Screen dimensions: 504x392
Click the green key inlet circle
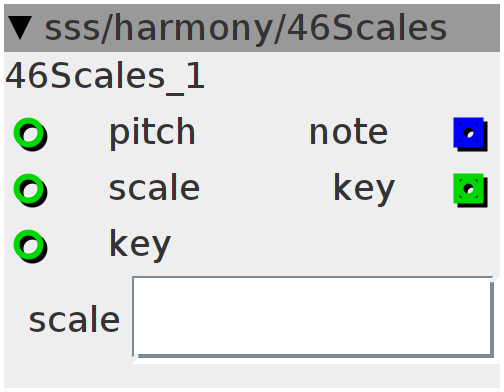click(x=30, y=245)
